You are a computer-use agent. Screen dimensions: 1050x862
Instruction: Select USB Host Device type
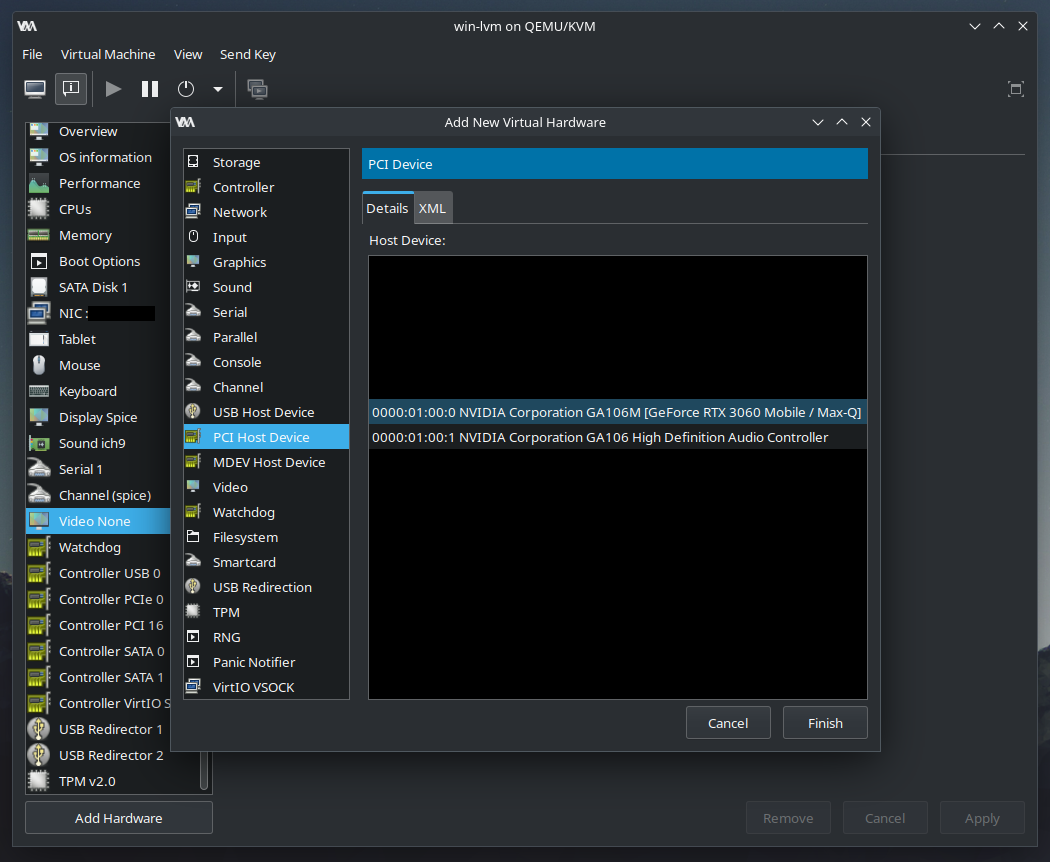point(267,413)
